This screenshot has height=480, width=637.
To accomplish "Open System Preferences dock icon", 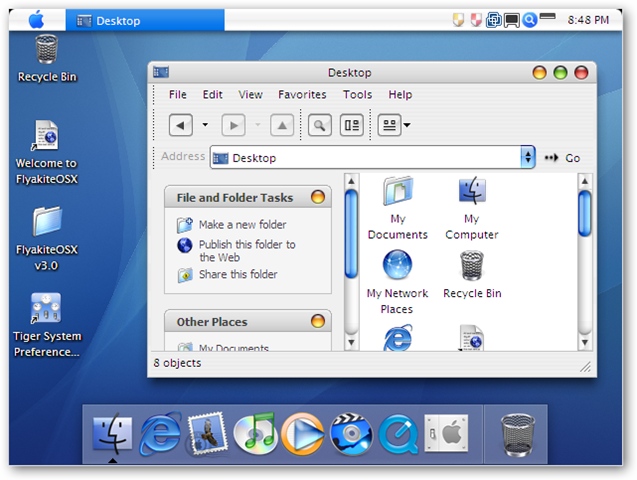I will click(446, 433).
